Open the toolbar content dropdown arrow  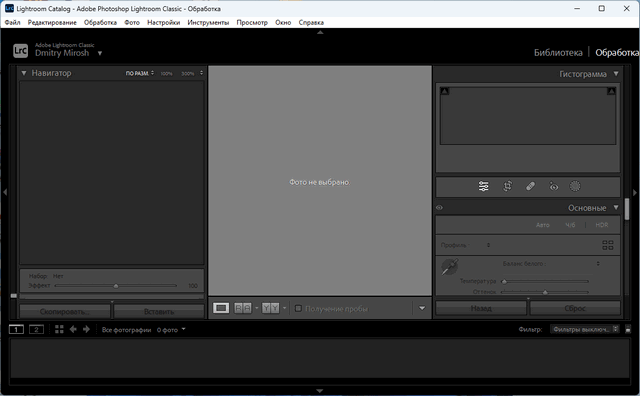[422, 308]
